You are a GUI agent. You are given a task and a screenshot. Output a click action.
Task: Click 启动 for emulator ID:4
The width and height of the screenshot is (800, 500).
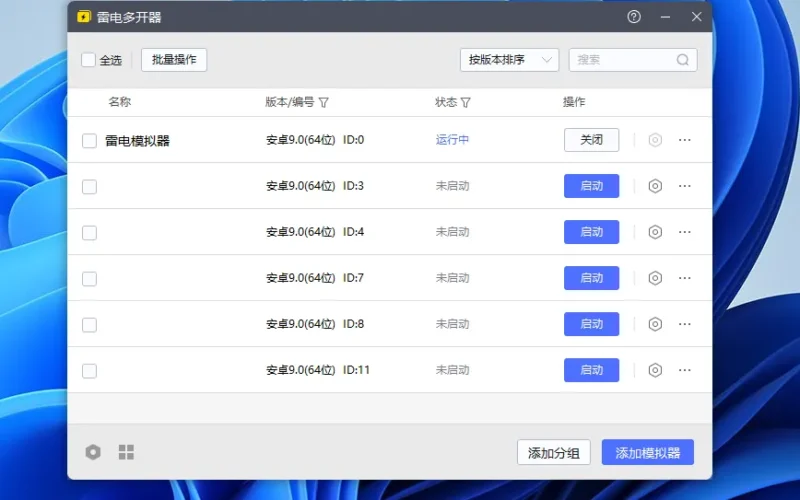[591, 232]
